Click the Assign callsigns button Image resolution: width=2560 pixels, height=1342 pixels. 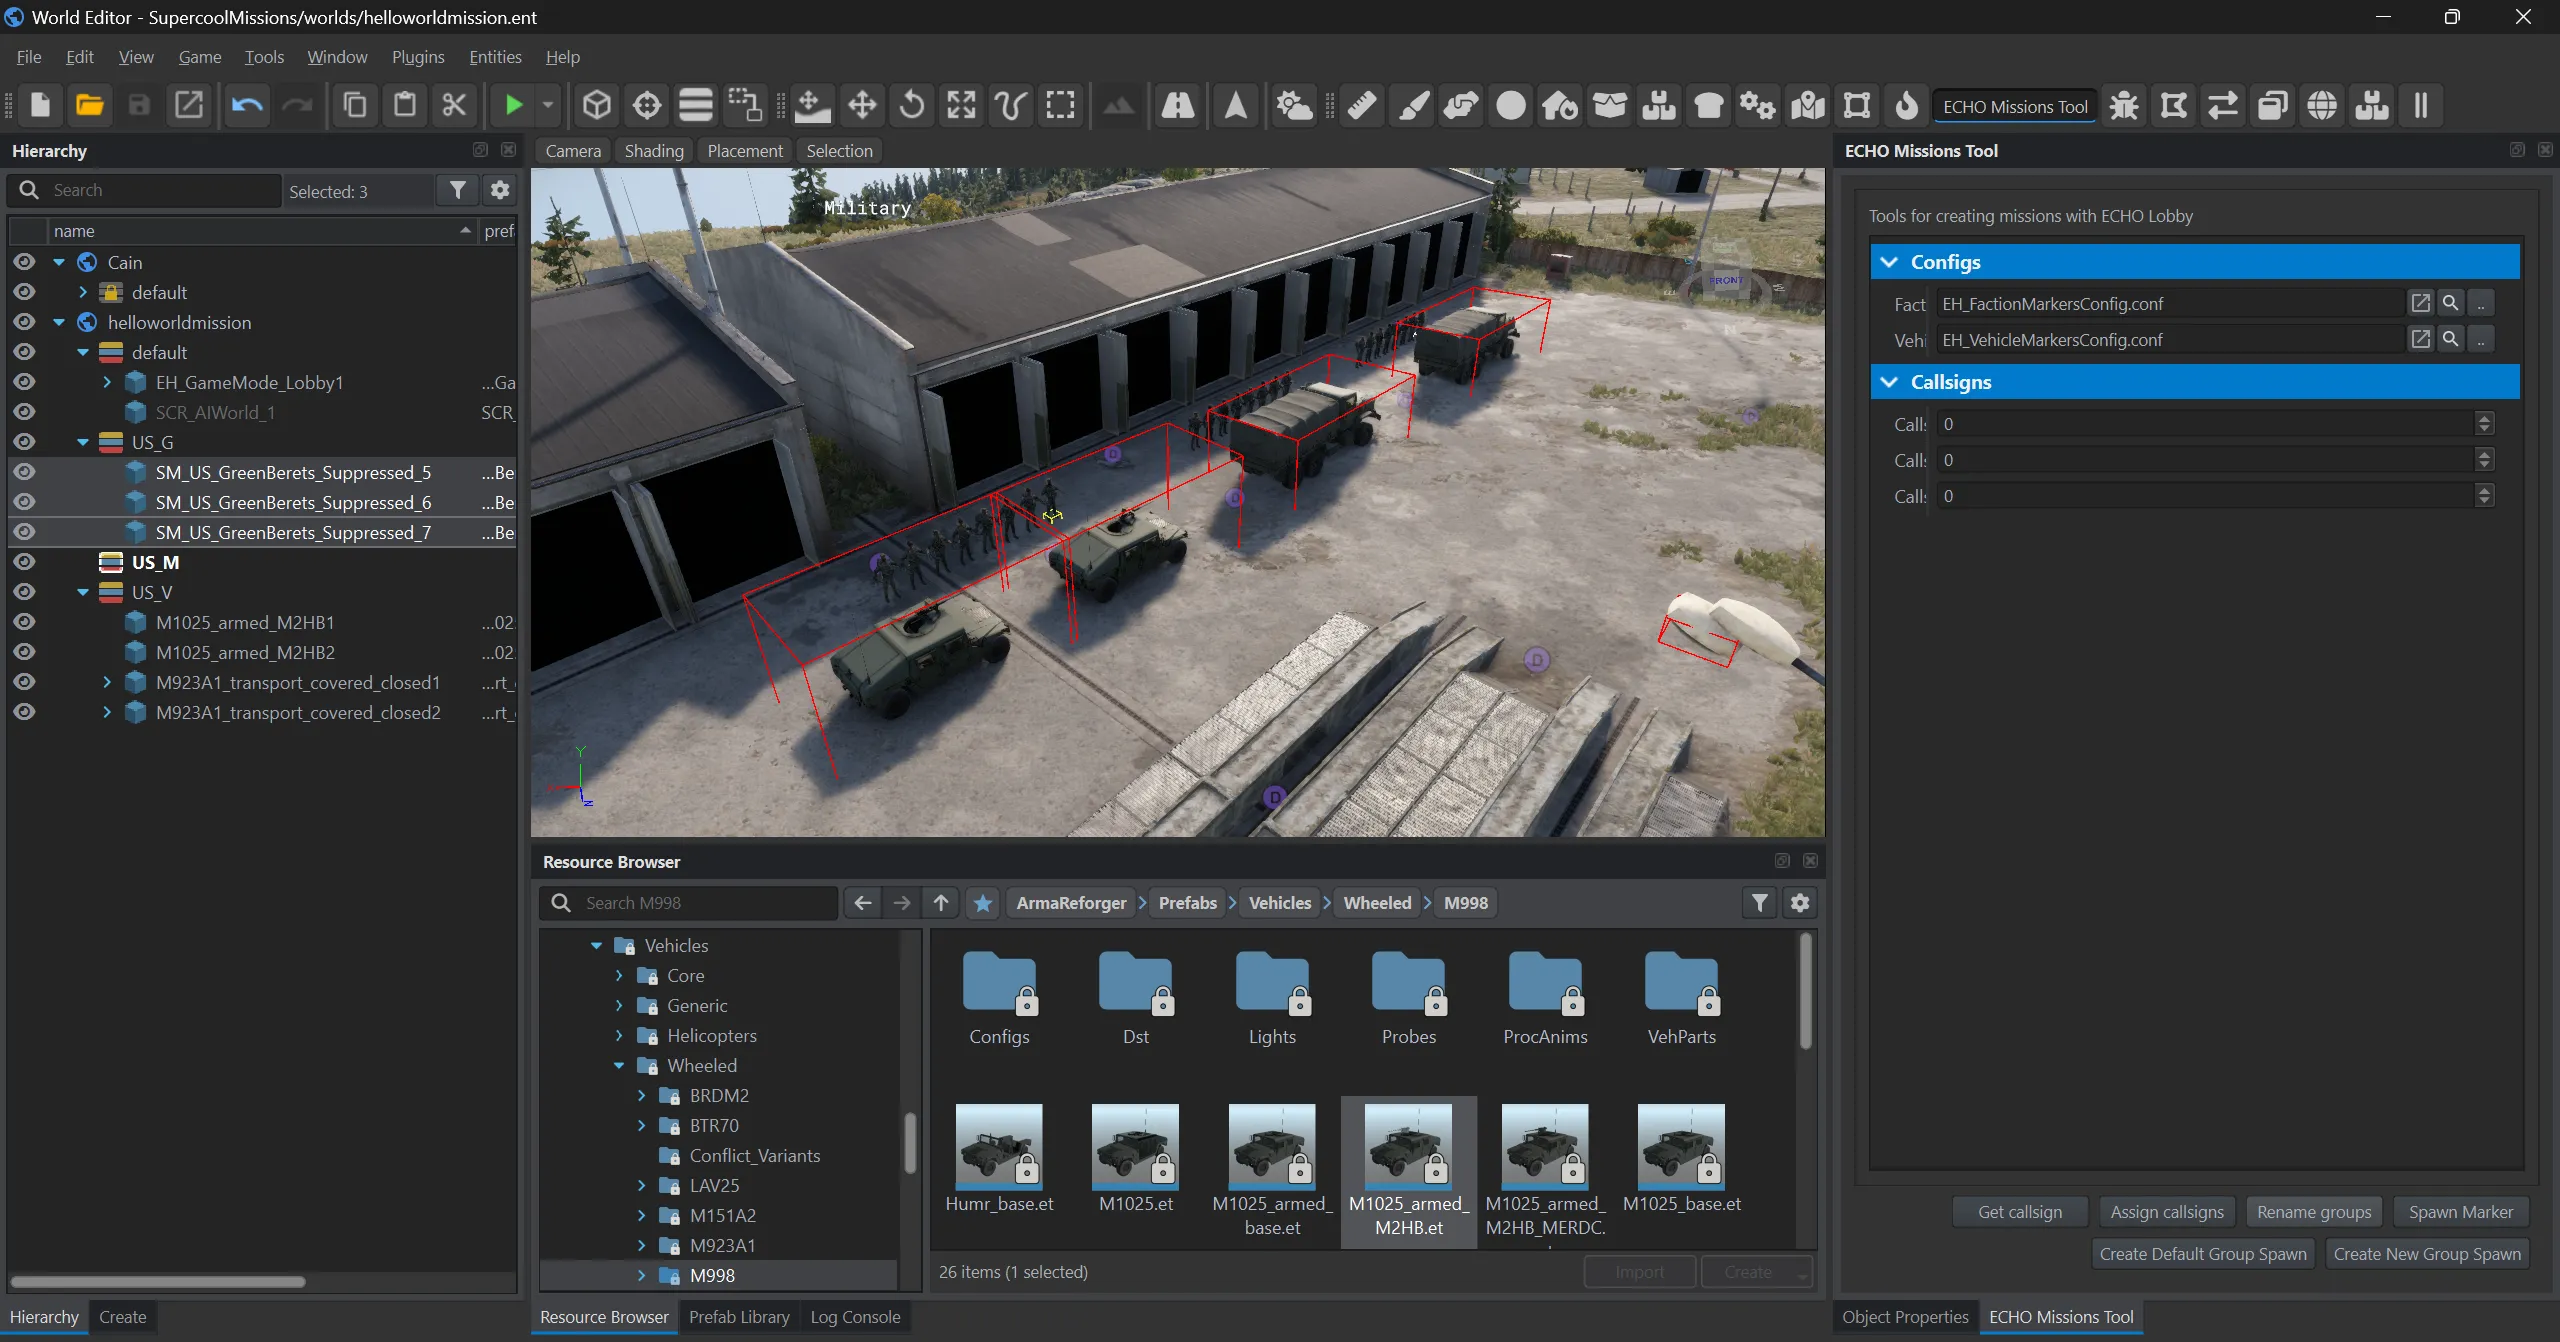(x=2167, y=1211)
